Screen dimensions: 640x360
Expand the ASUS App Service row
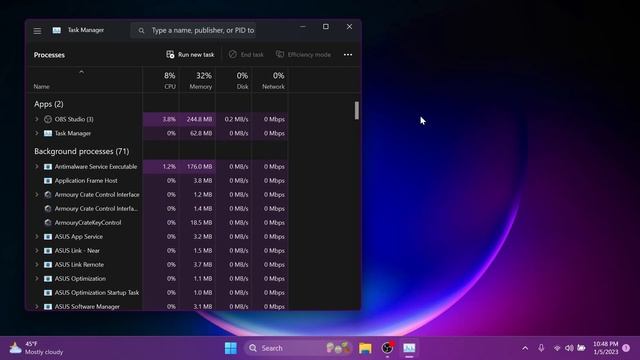click(x=37, y=237)
